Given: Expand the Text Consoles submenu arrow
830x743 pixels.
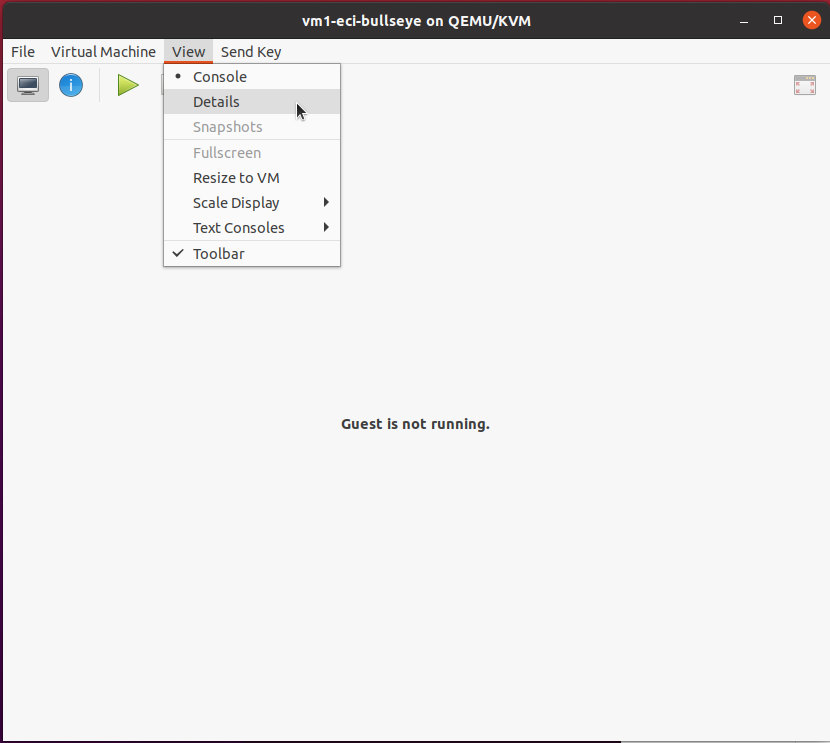Looking at the screenshot, I should pyautogui.click(x=326, y=228).
